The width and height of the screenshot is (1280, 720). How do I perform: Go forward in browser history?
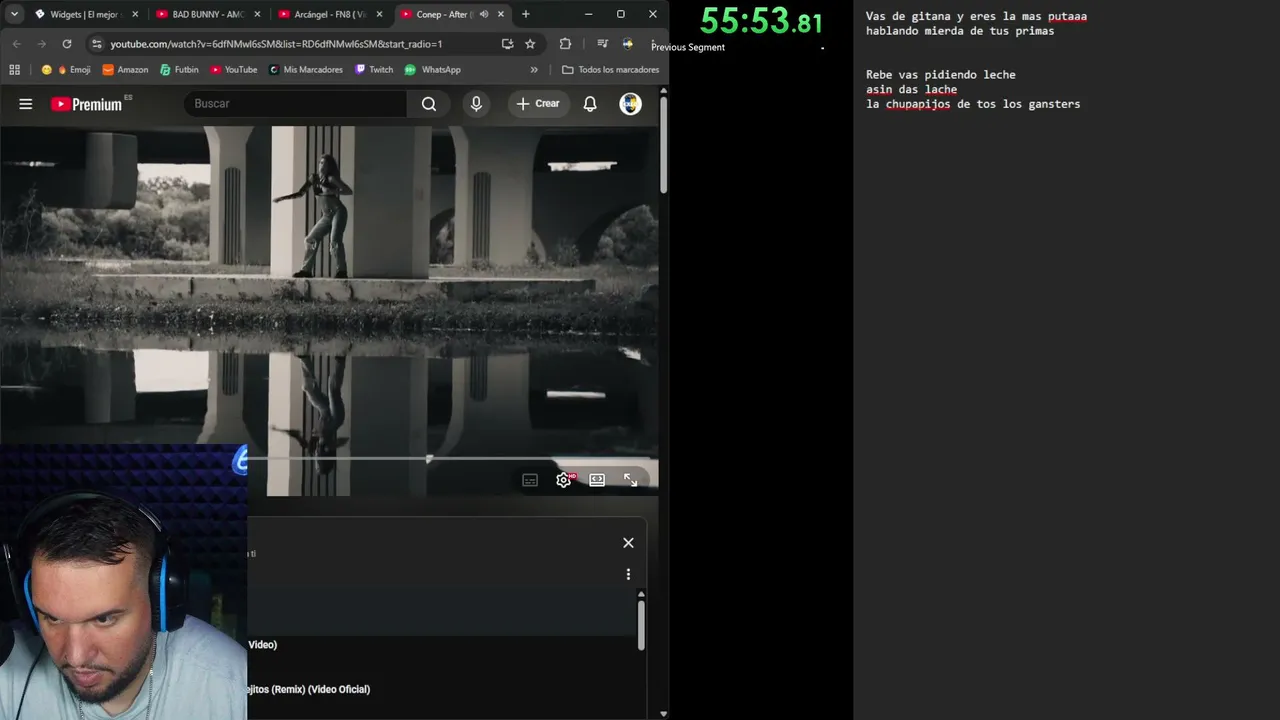(41, 44)
